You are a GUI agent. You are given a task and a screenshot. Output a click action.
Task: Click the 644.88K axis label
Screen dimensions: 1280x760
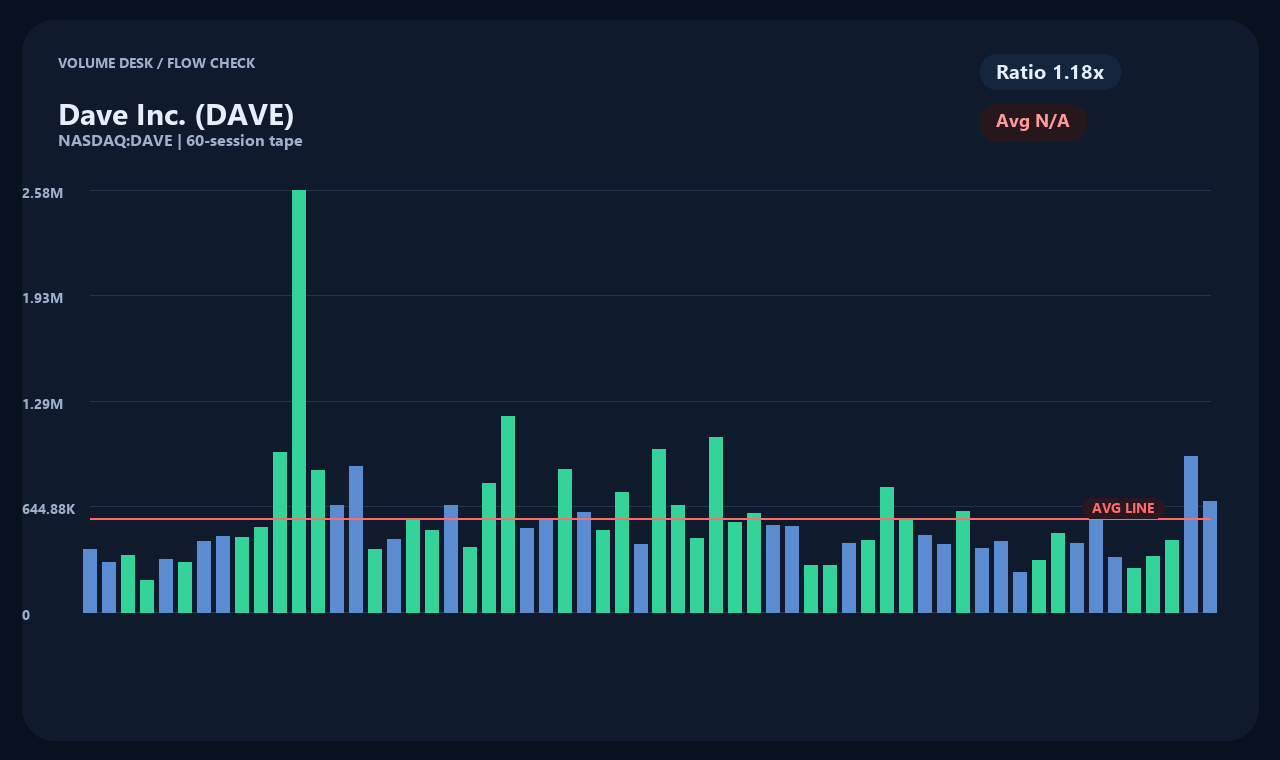coord(49,509)
